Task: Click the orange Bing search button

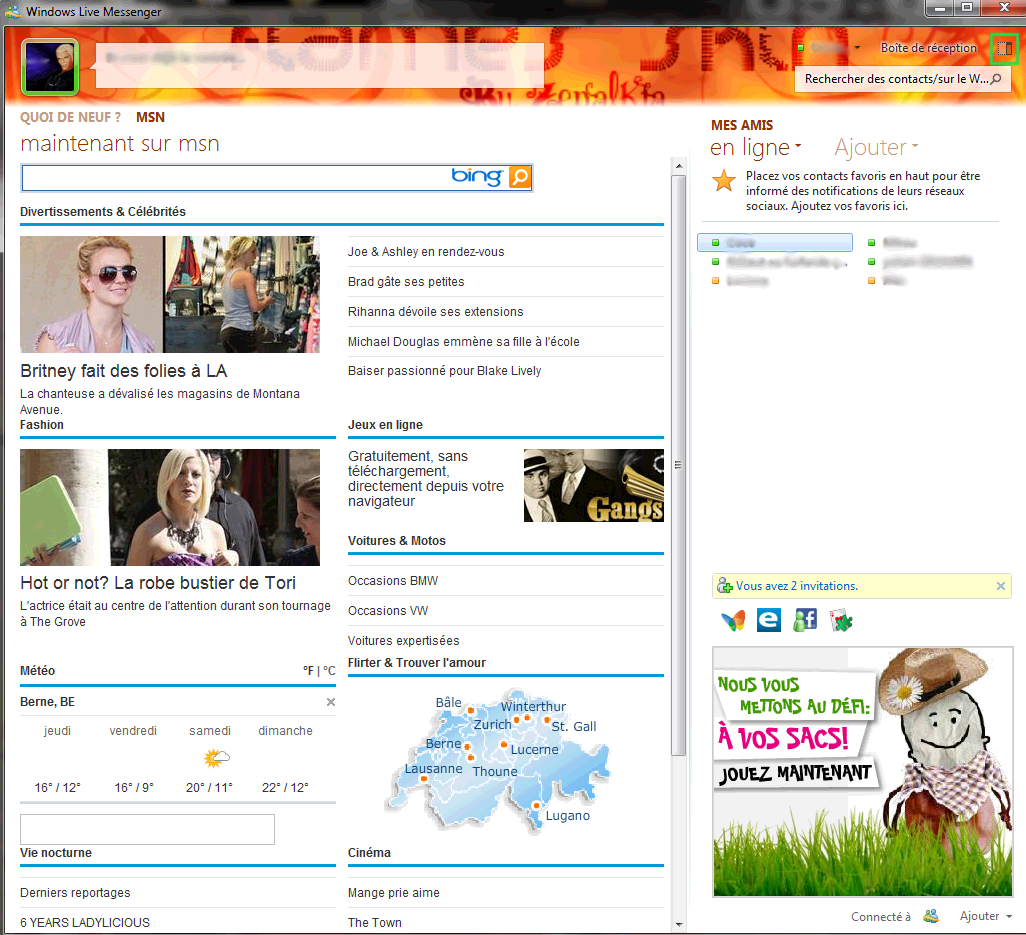Action: pyautogui.click(x=520, y=177)
